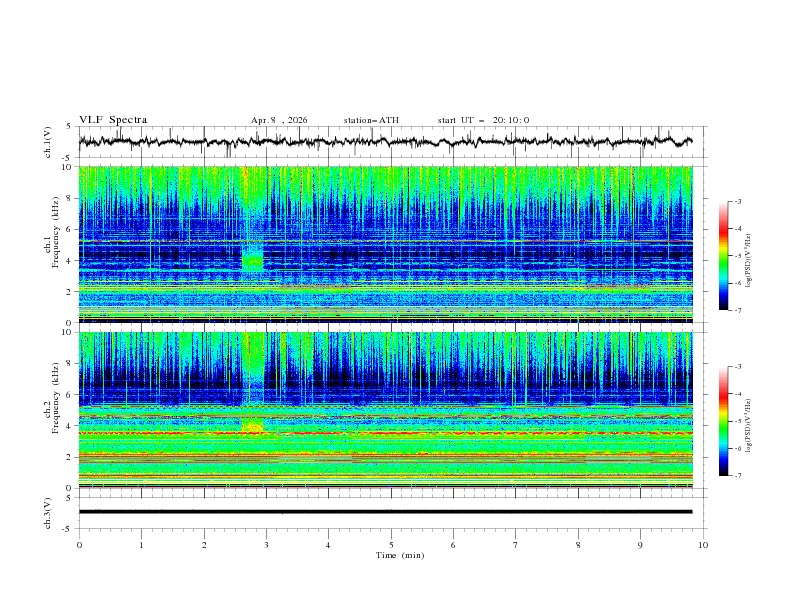Click the ch.2 colorbar "log(PSD)(V²/Hz)" label
This screenshot has width=792, height=612.
(x=749, y=425)
